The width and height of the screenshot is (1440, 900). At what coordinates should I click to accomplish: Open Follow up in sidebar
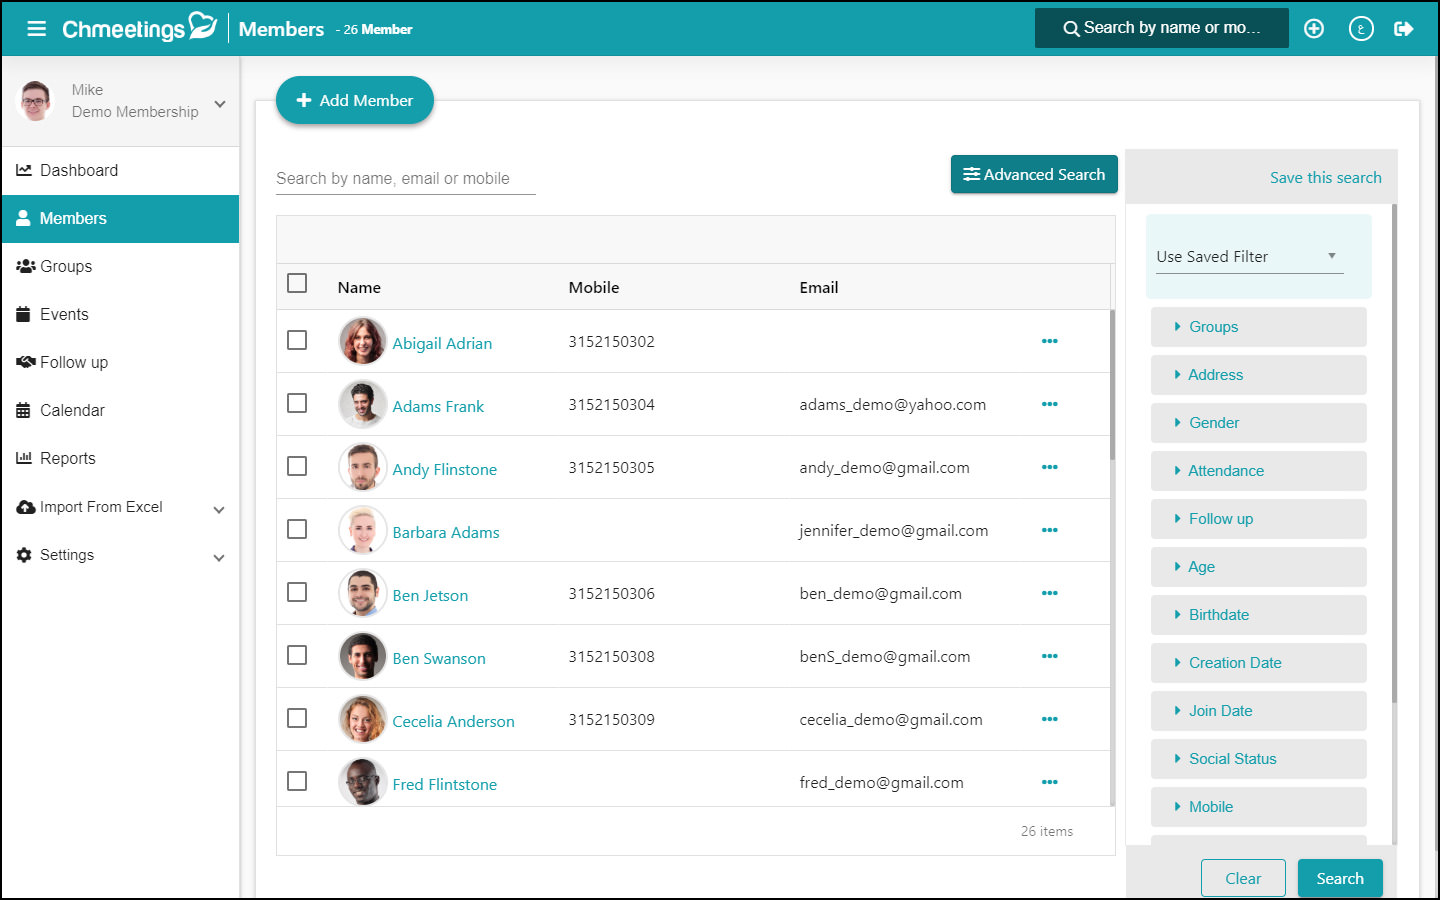120,363
